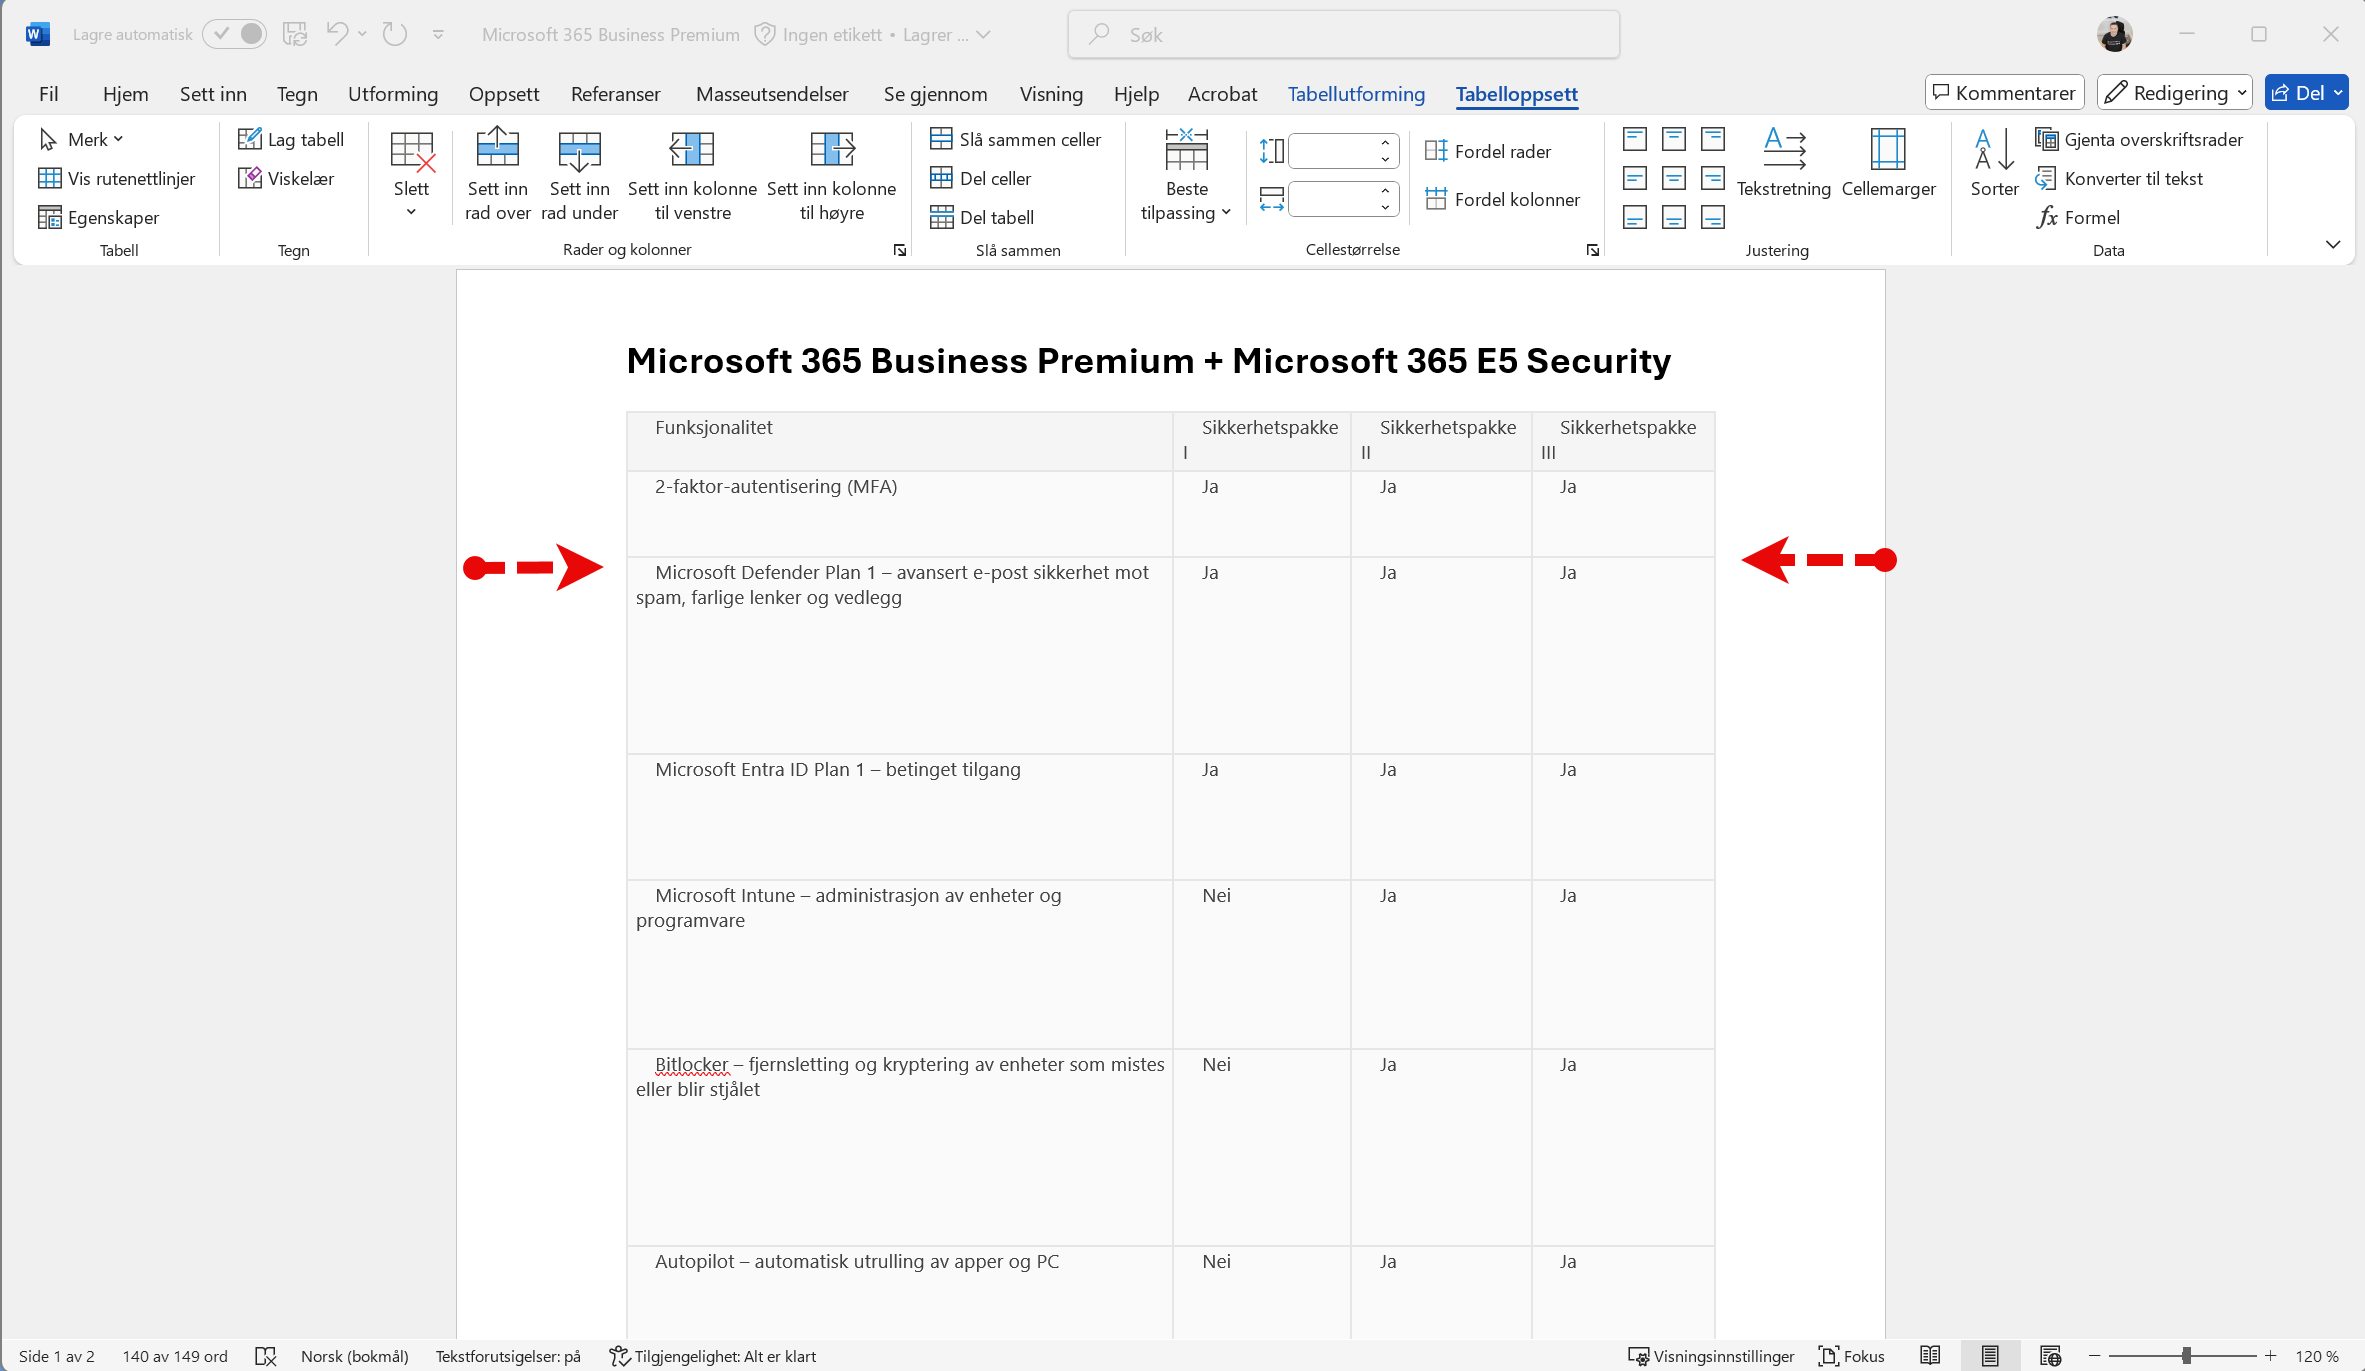2365x1371 pixels.
Task: Align cell text top center
Action: click(x=1674, y=139)
